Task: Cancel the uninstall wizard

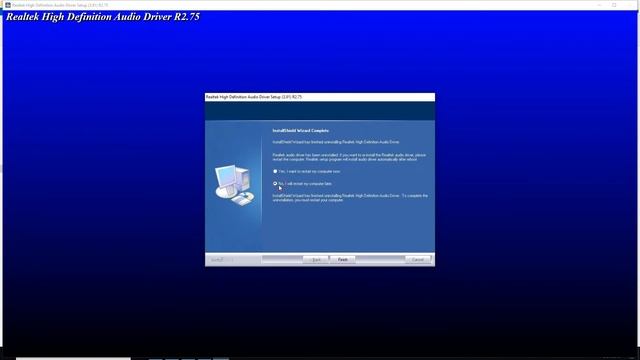Action: [x=418, y=260]
